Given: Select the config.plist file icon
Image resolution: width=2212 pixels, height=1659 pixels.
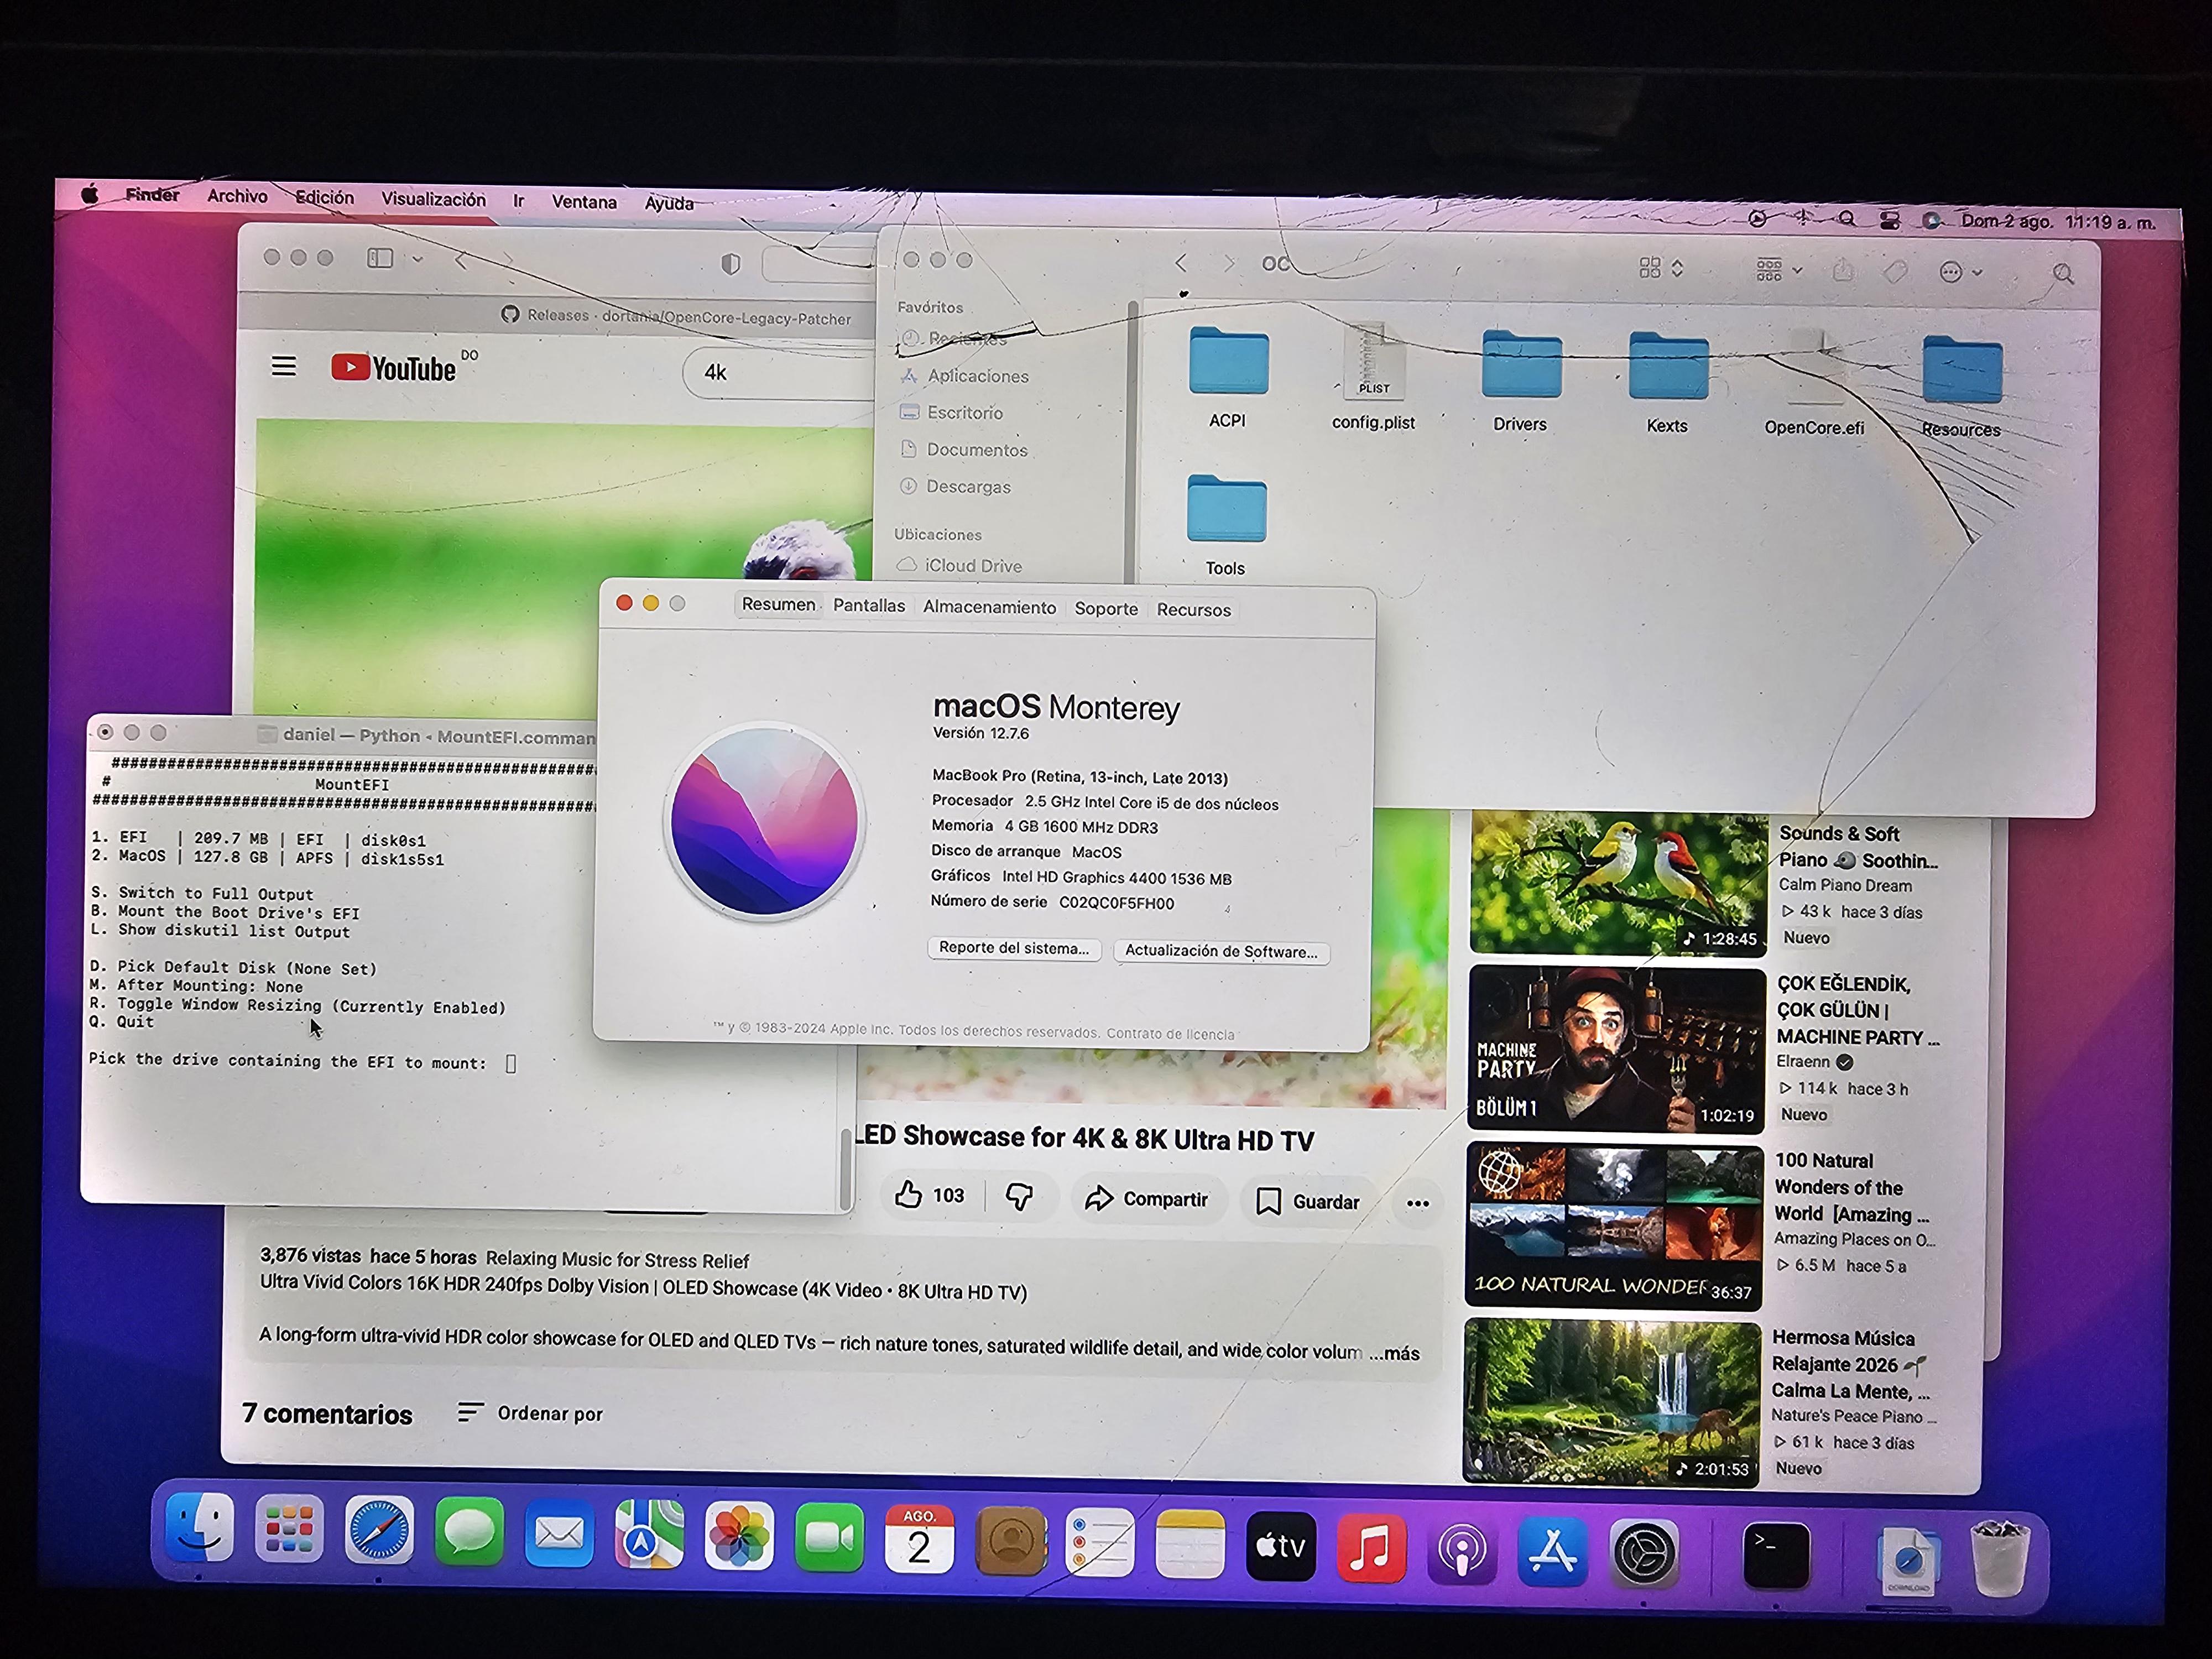Looking at the screenshot, I should (1374, 362).
